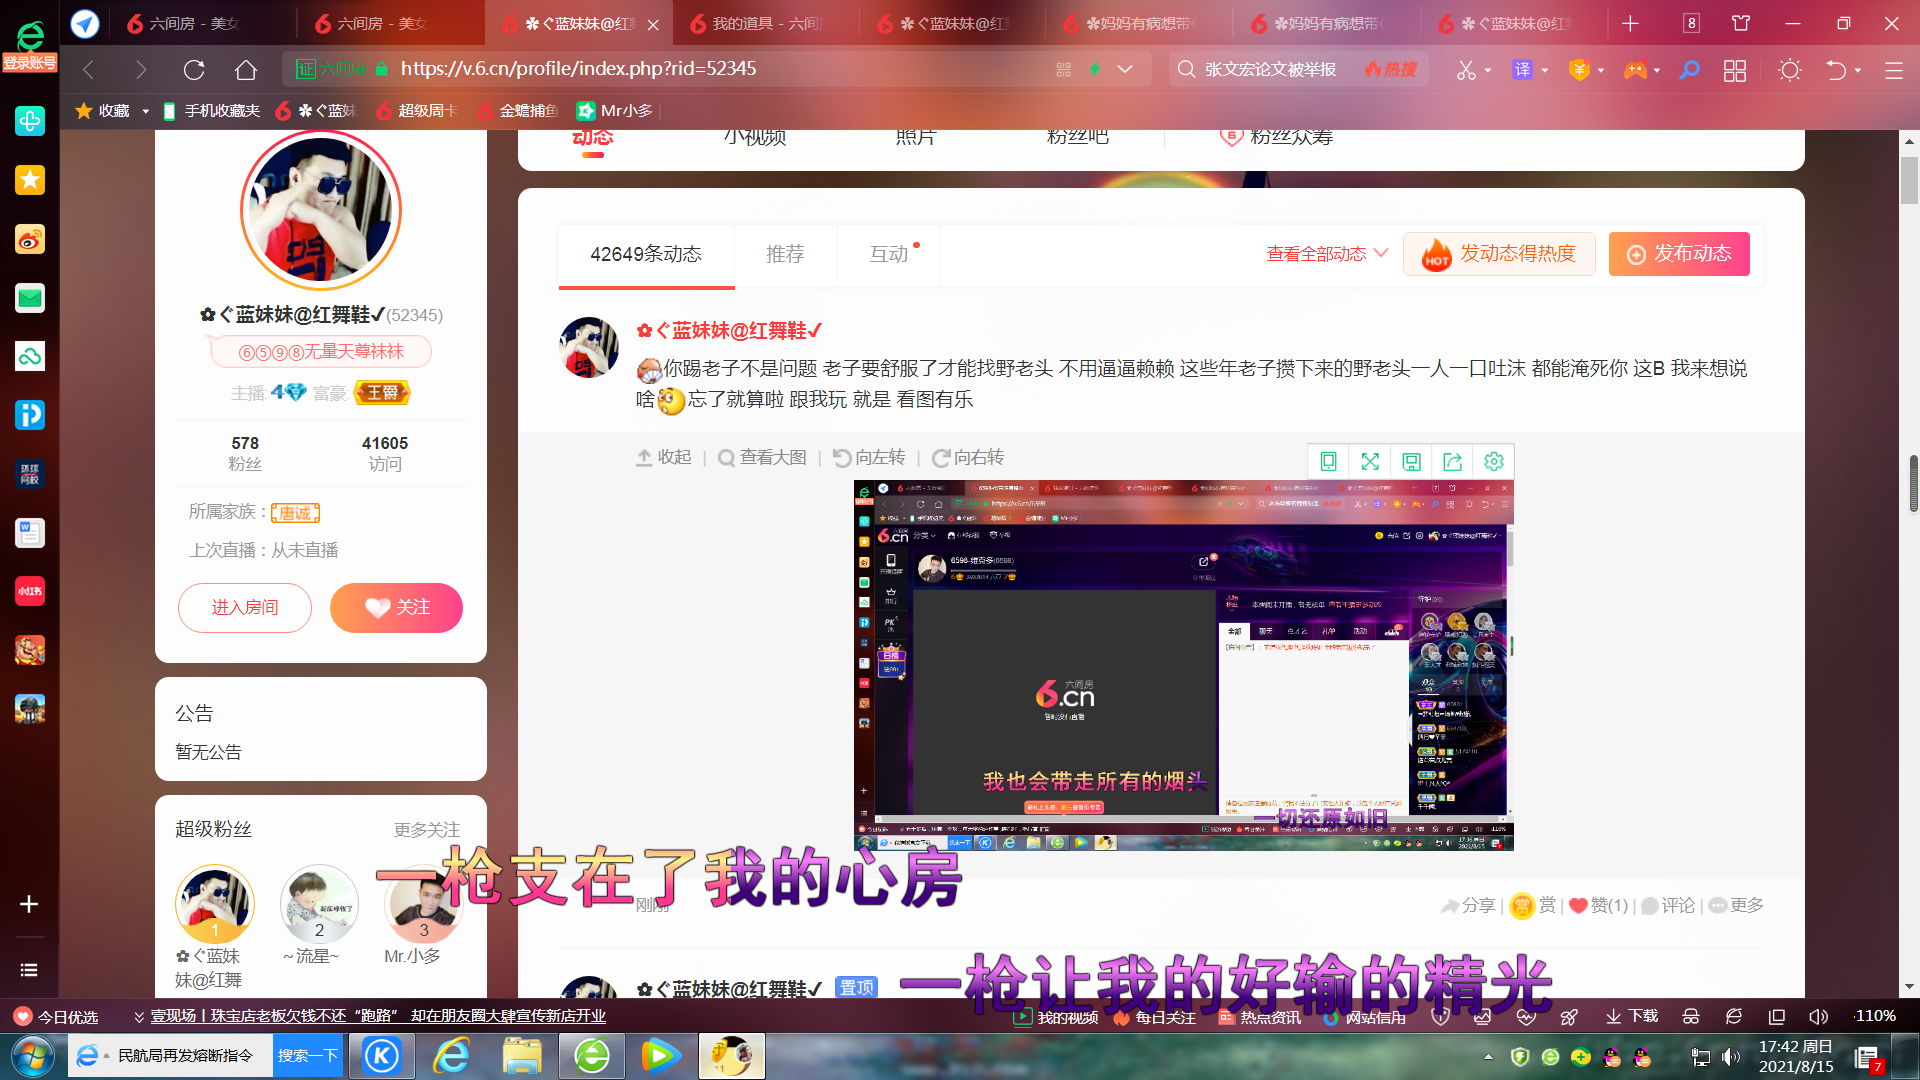Open the dropdown arrow beside scissors tool
The image size is (1920, 1080).
pyautogui.click(x=1488, y=70)
